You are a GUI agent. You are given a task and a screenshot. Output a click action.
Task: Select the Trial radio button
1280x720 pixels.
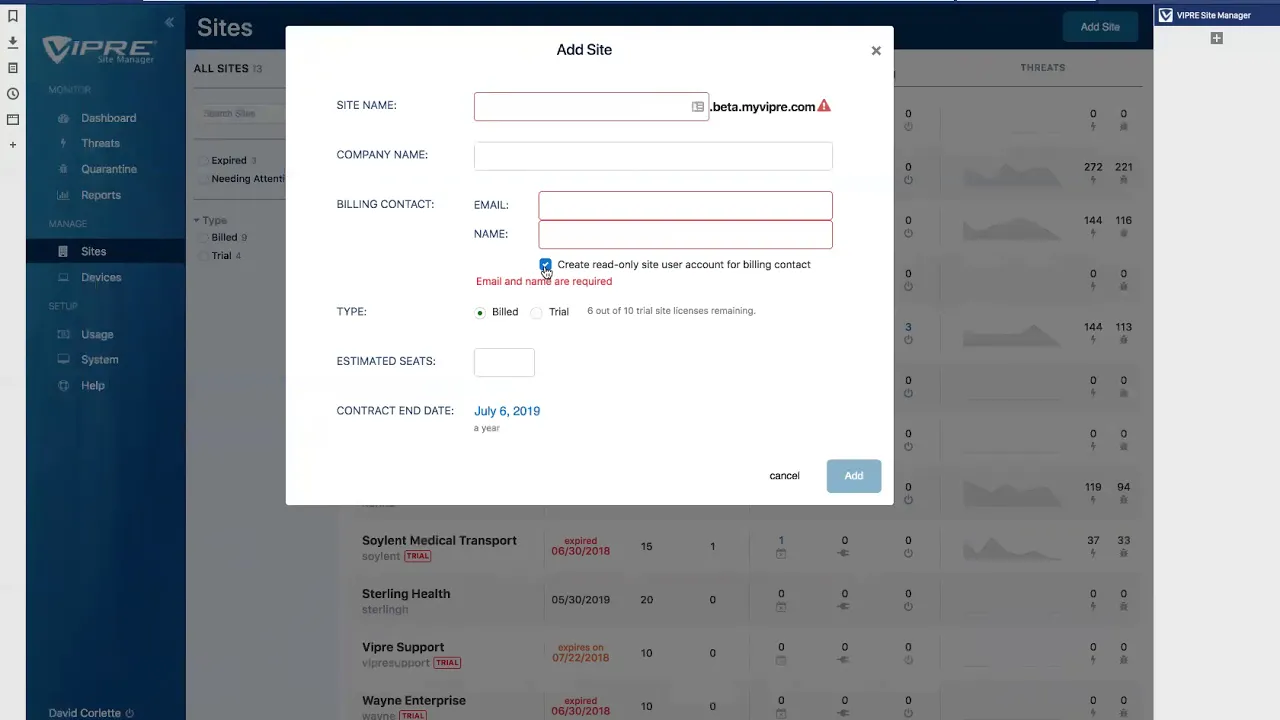pyautogui.click(x=537, y=312)
